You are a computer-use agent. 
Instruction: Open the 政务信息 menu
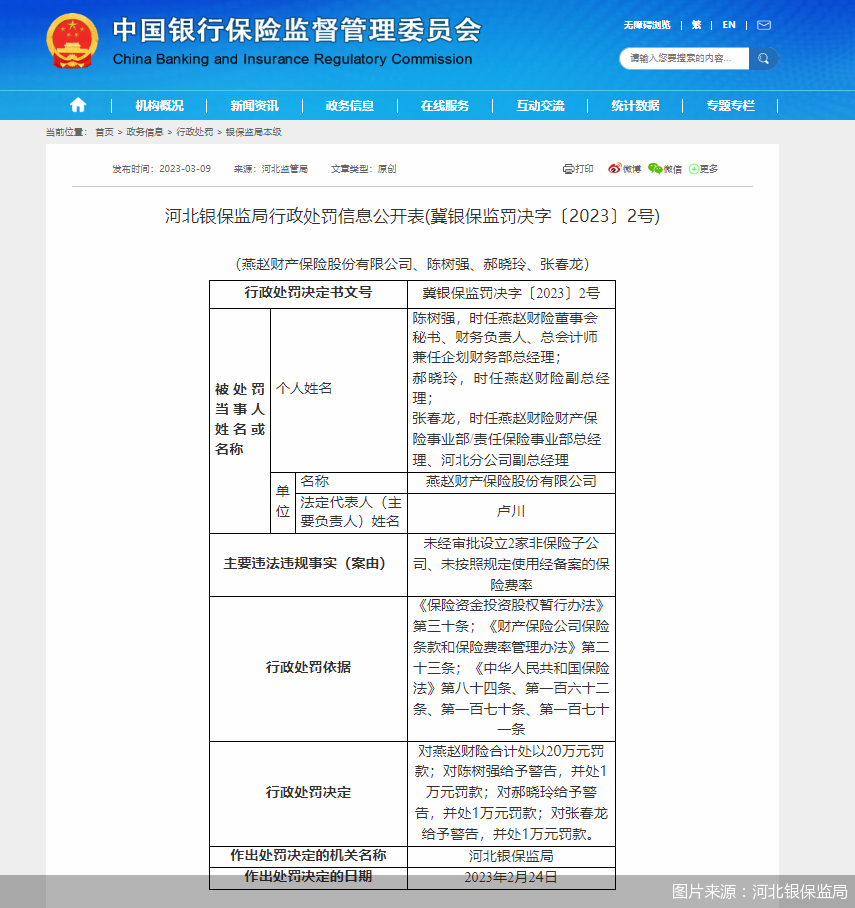349,105
